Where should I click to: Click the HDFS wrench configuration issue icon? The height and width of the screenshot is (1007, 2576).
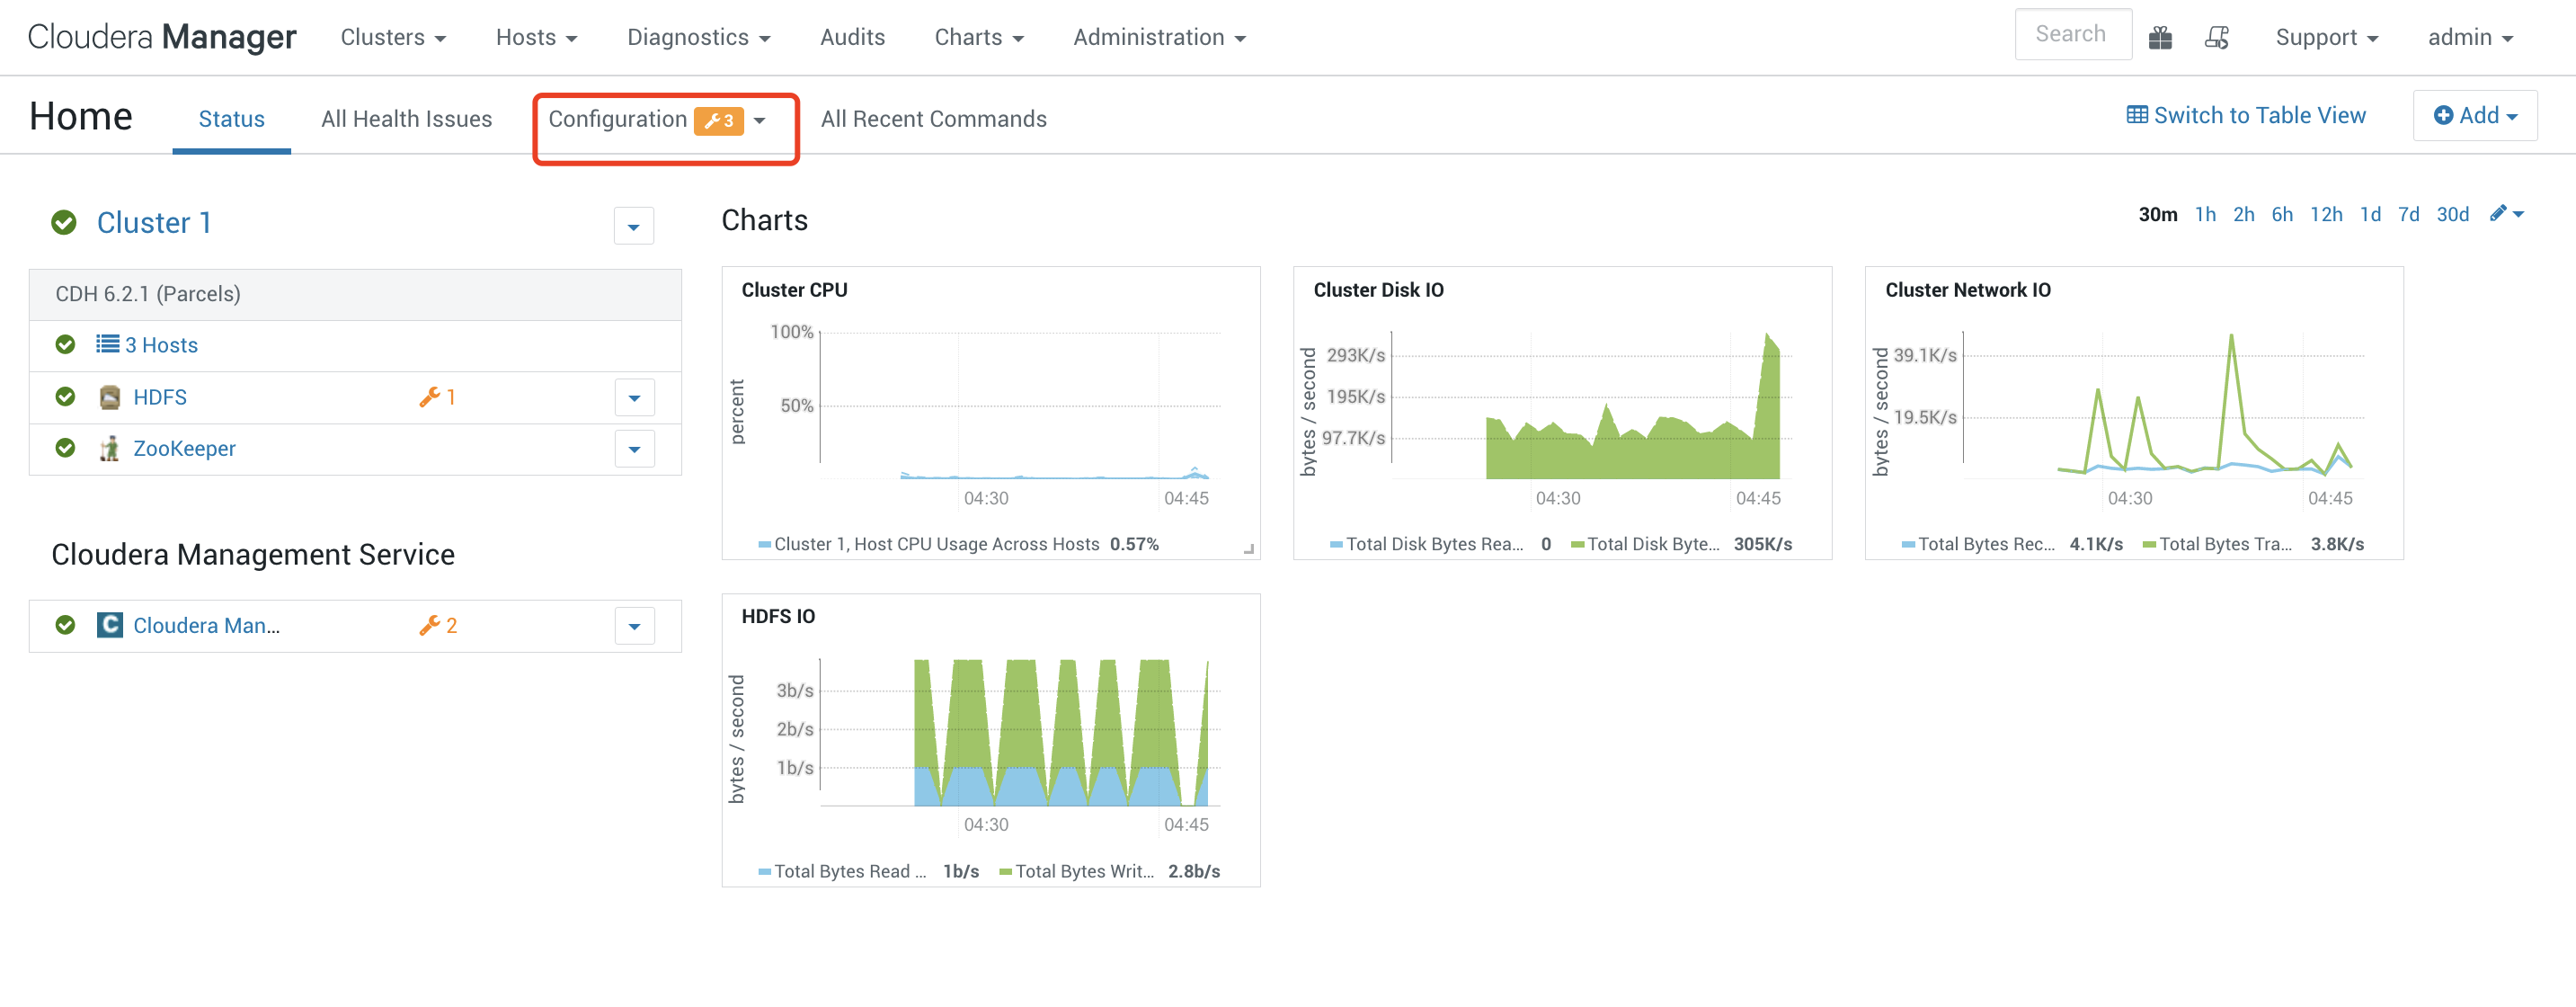click(429, 397)
